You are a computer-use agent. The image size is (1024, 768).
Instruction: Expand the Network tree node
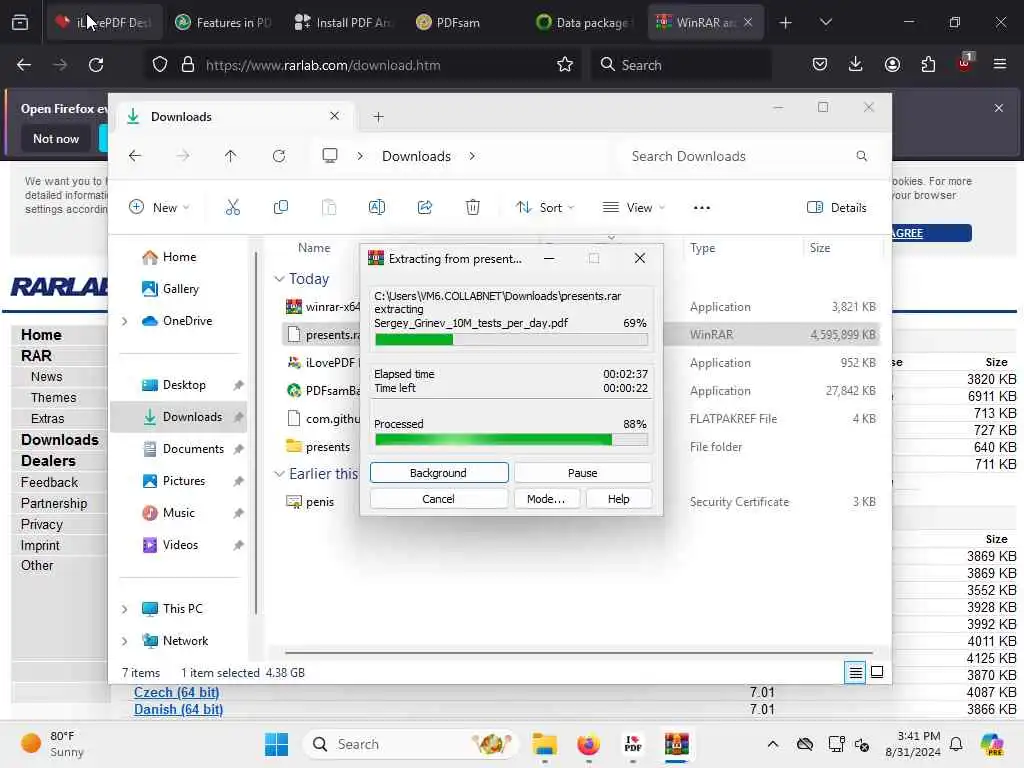click(x=124, y=641)
